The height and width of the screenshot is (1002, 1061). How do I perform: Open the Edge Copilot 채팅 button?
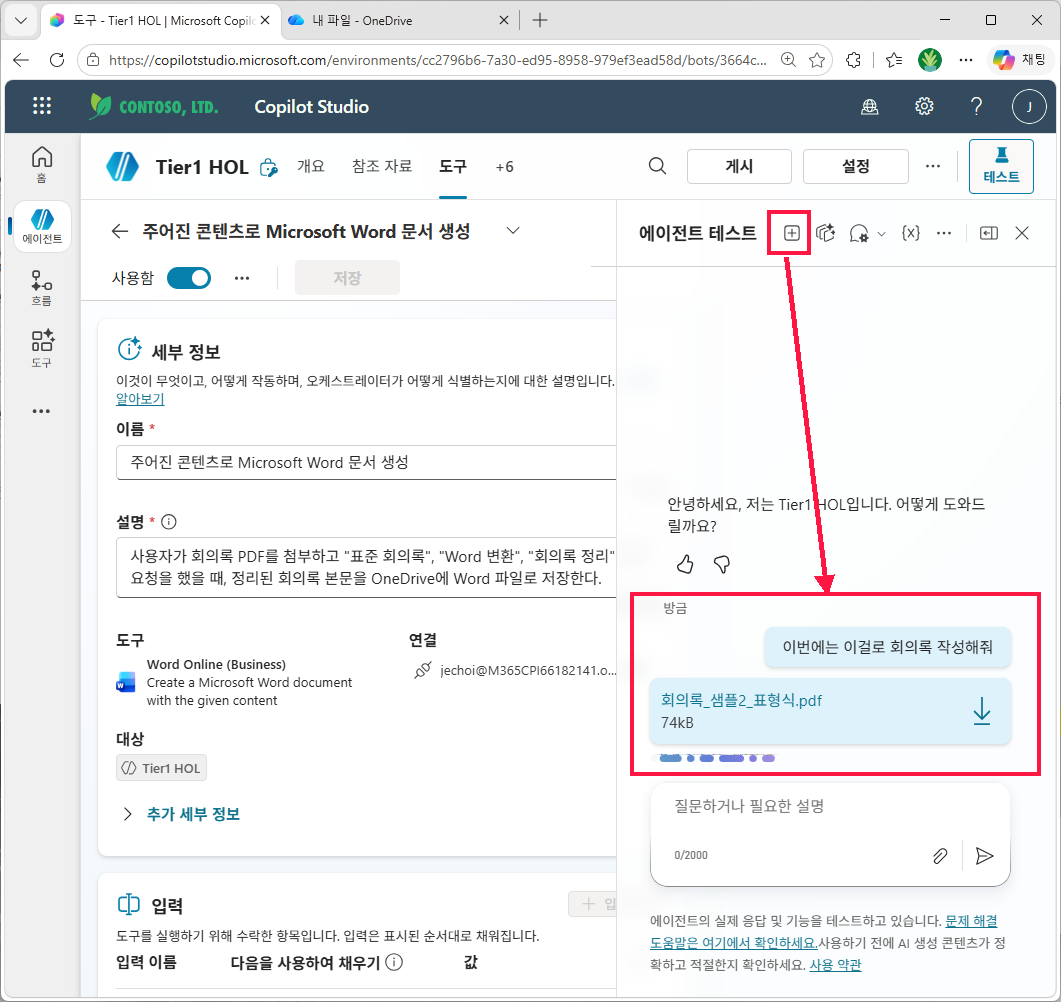pos(1020,60)
